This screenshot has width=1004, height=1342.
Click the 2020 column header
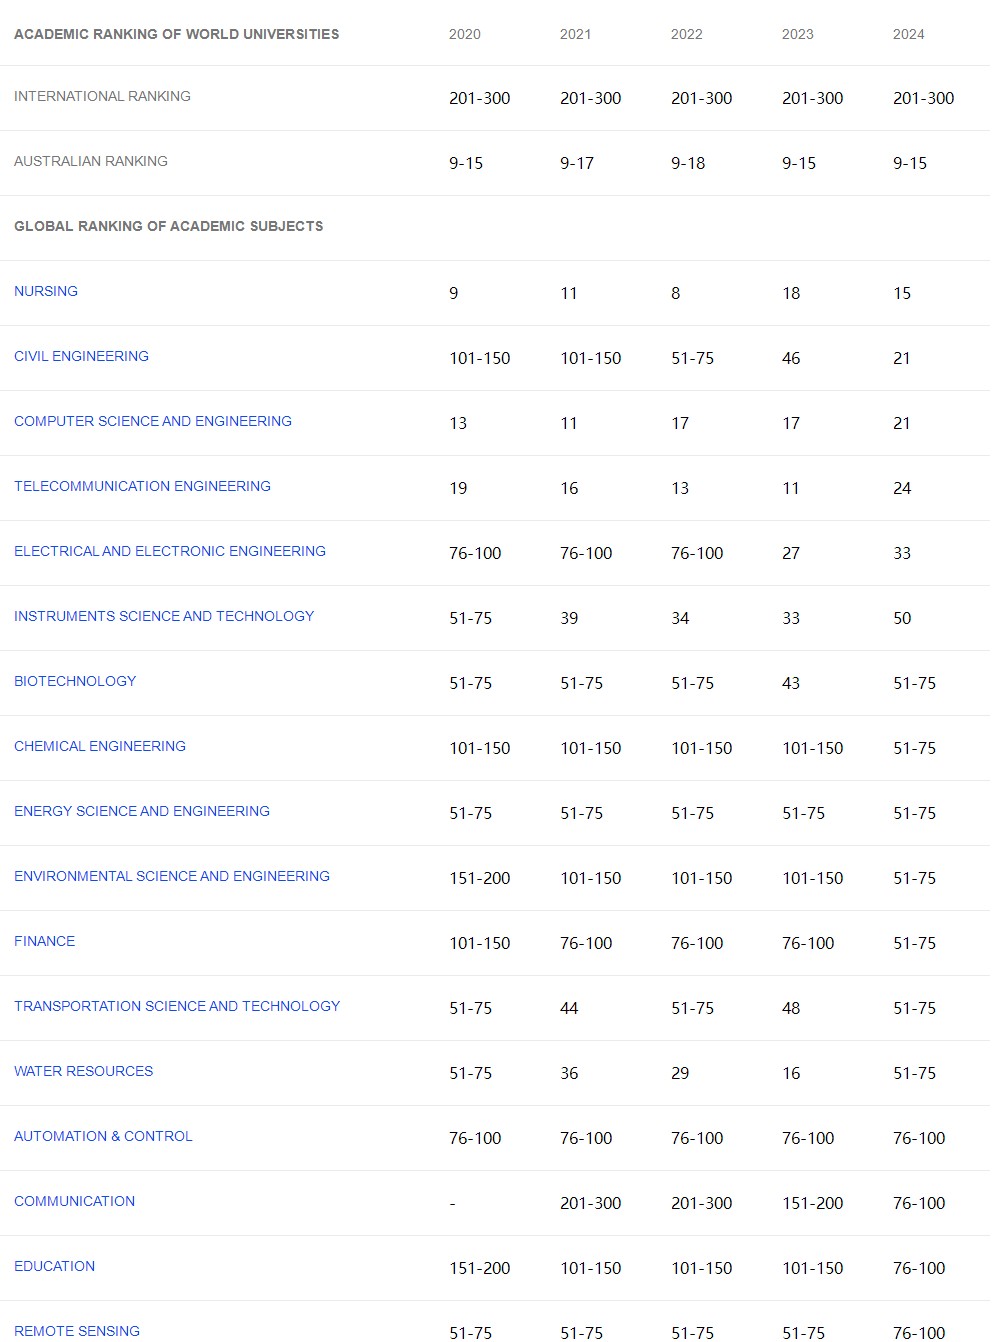click(x=465, y=34)
